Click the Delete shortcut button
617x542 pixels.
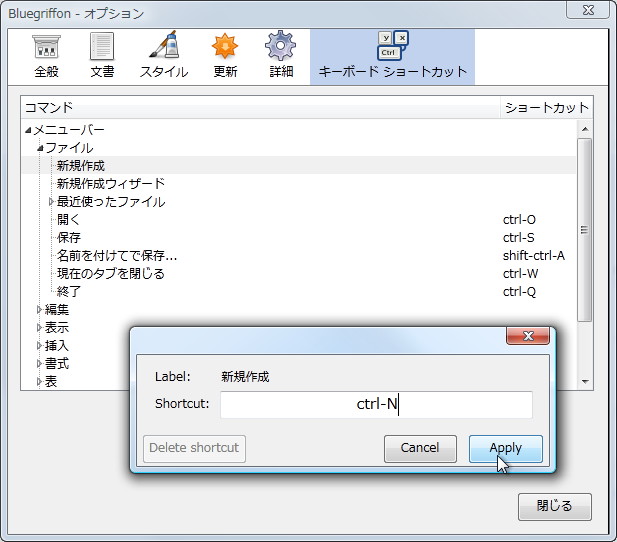tap(194, 448)
